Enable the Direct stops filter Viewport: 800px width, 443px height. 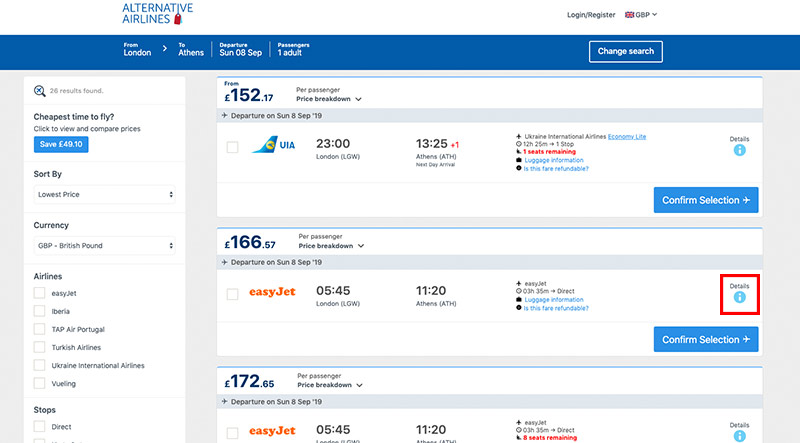tap(39, 426)
